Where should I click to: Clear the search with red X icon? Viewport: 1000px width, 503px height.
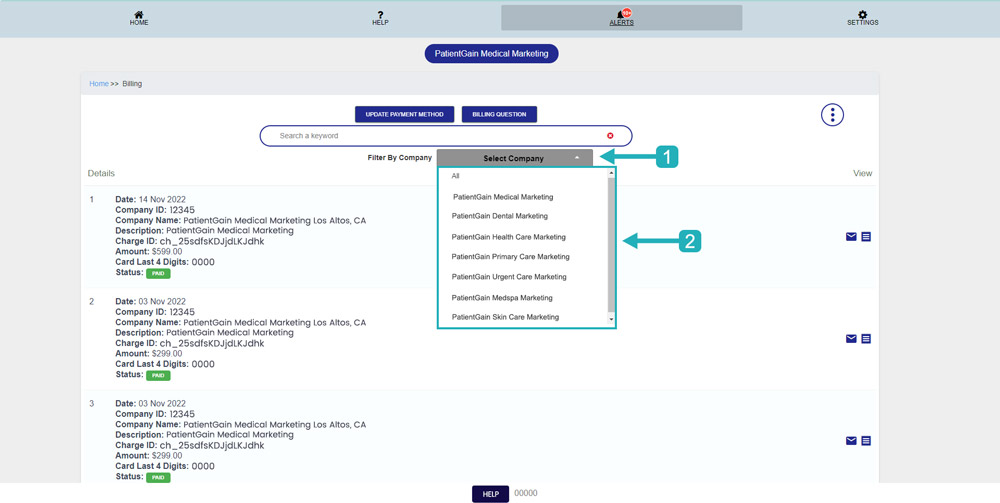coord(610,136)
